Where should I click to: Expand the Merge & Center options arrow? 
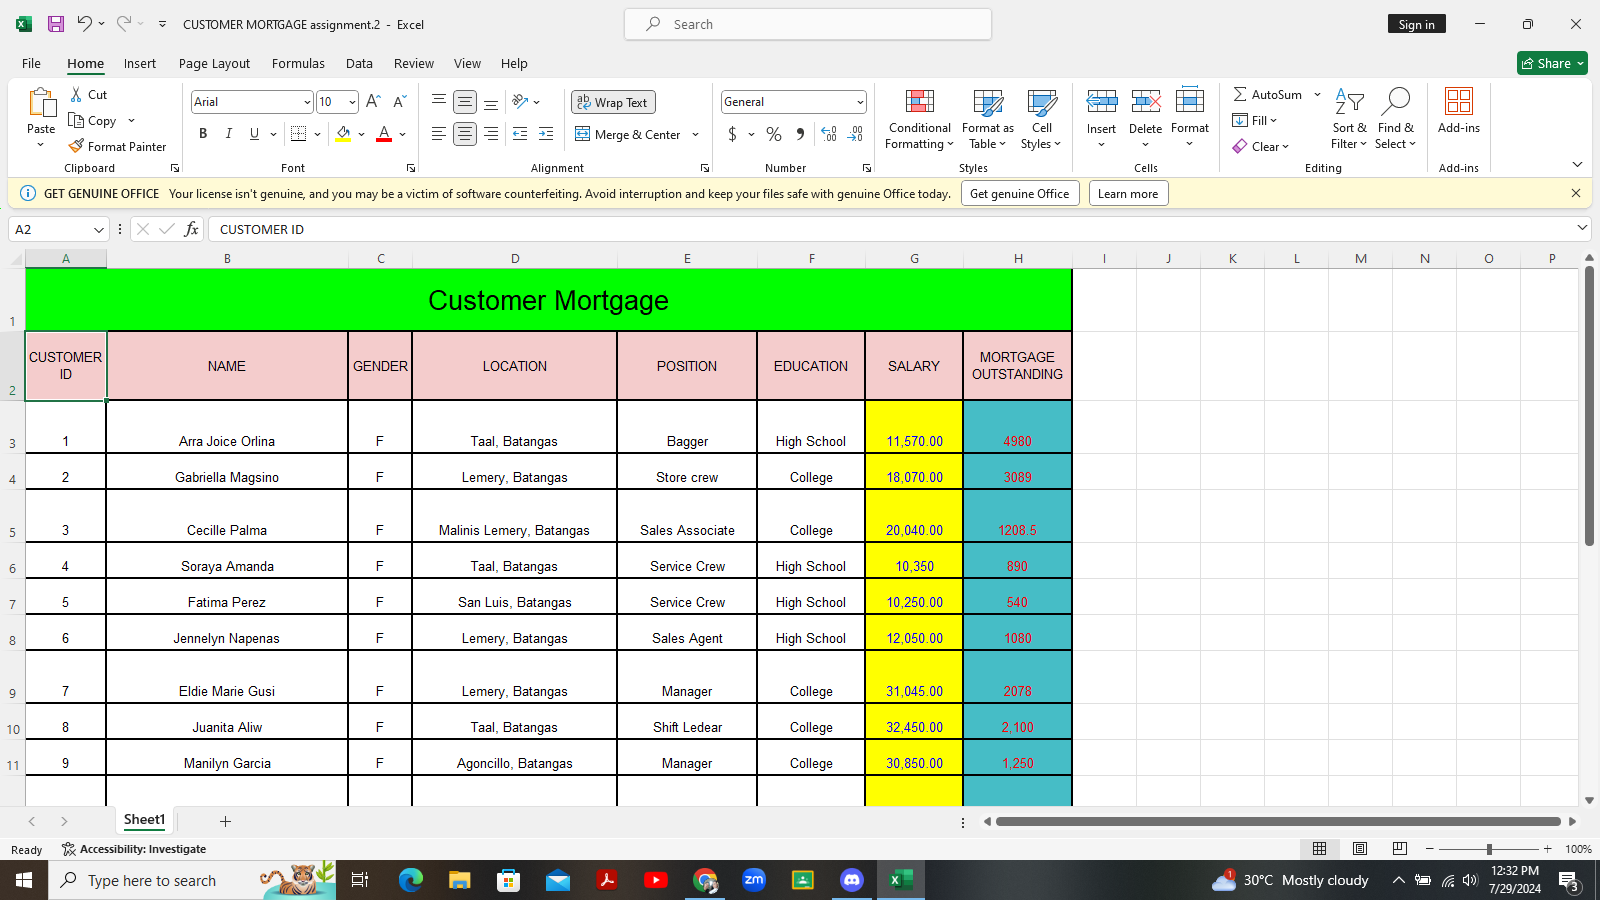[695, 134]
